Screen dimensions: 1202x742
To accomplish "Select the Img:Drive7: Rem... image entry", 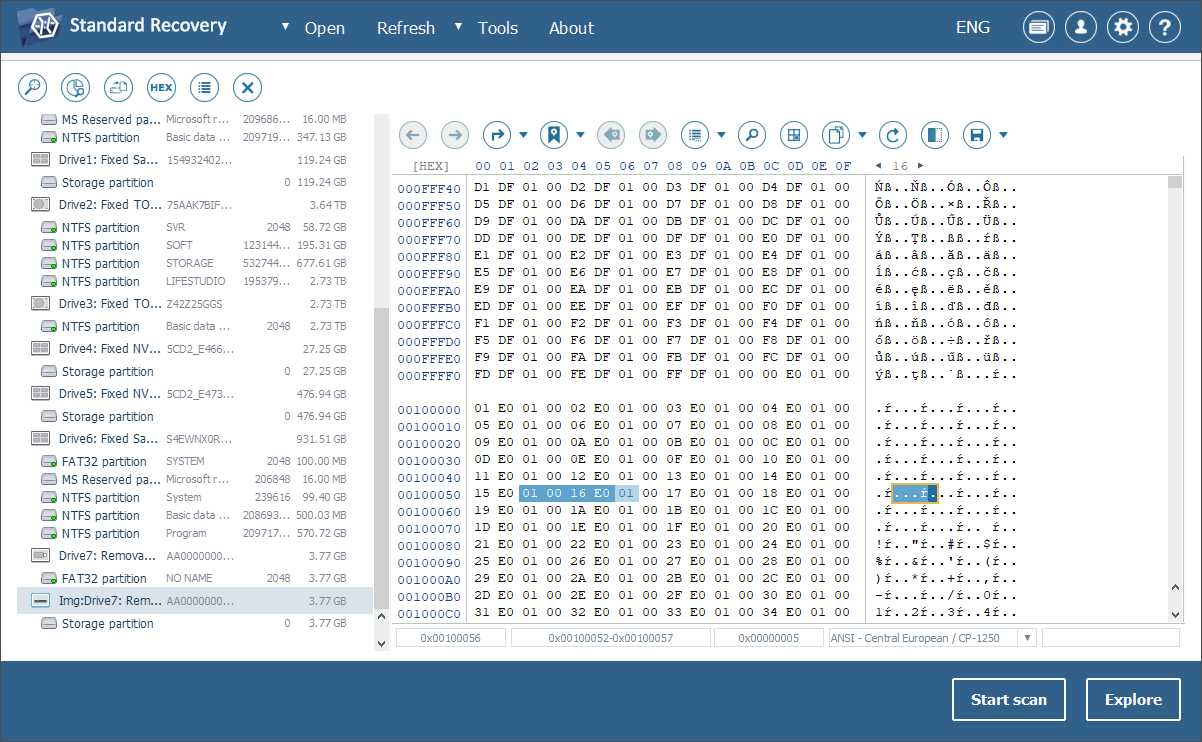I will [x=194, y=601].
